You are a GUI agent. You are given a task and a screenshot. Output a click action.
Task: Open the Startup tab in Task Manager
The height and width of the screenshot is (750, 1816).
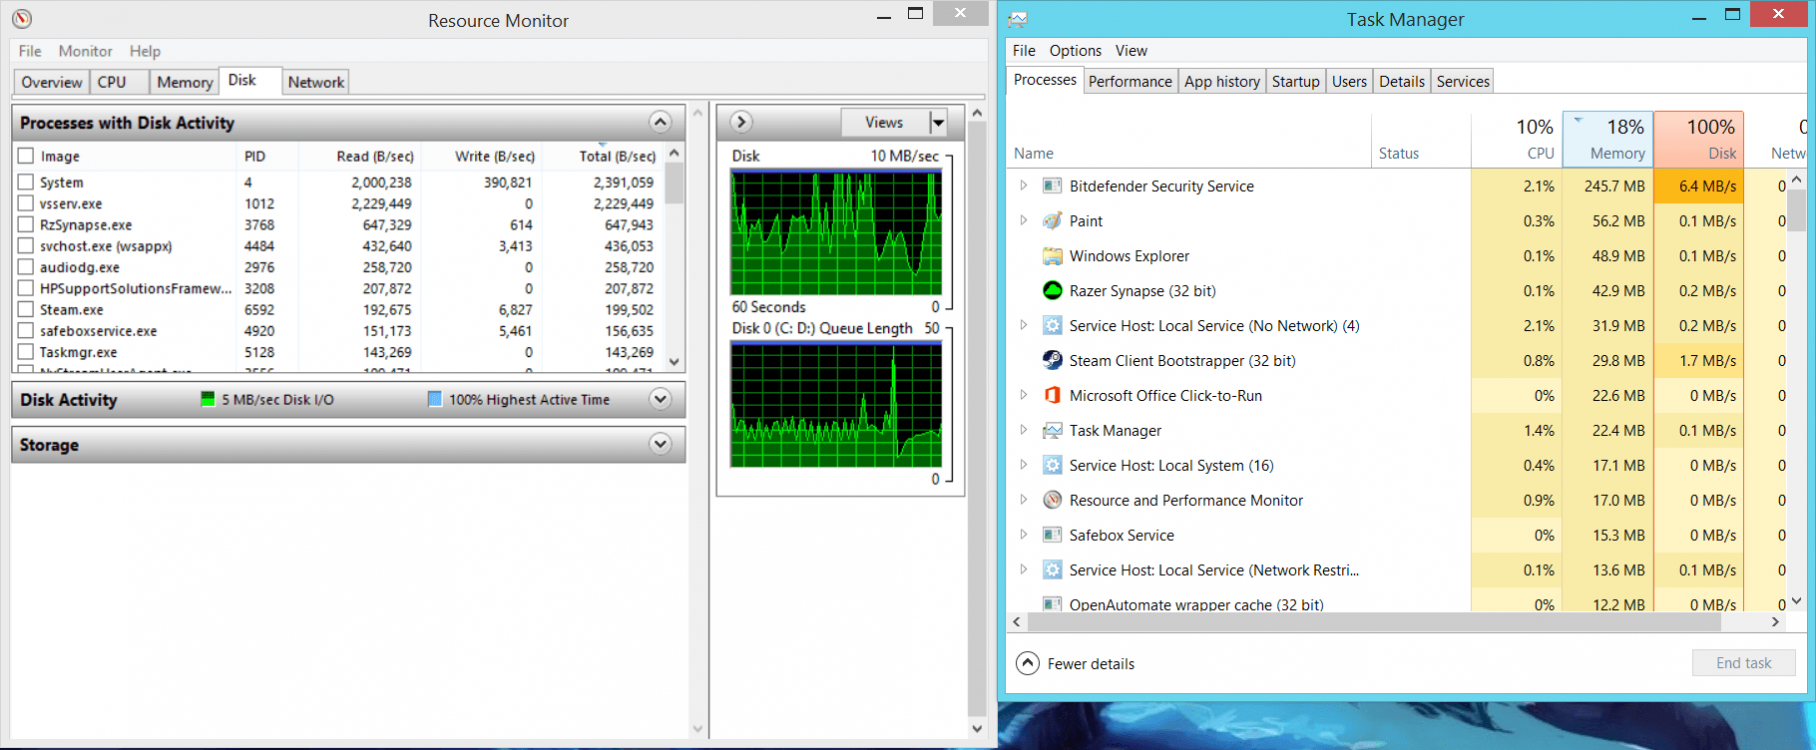1296,81
